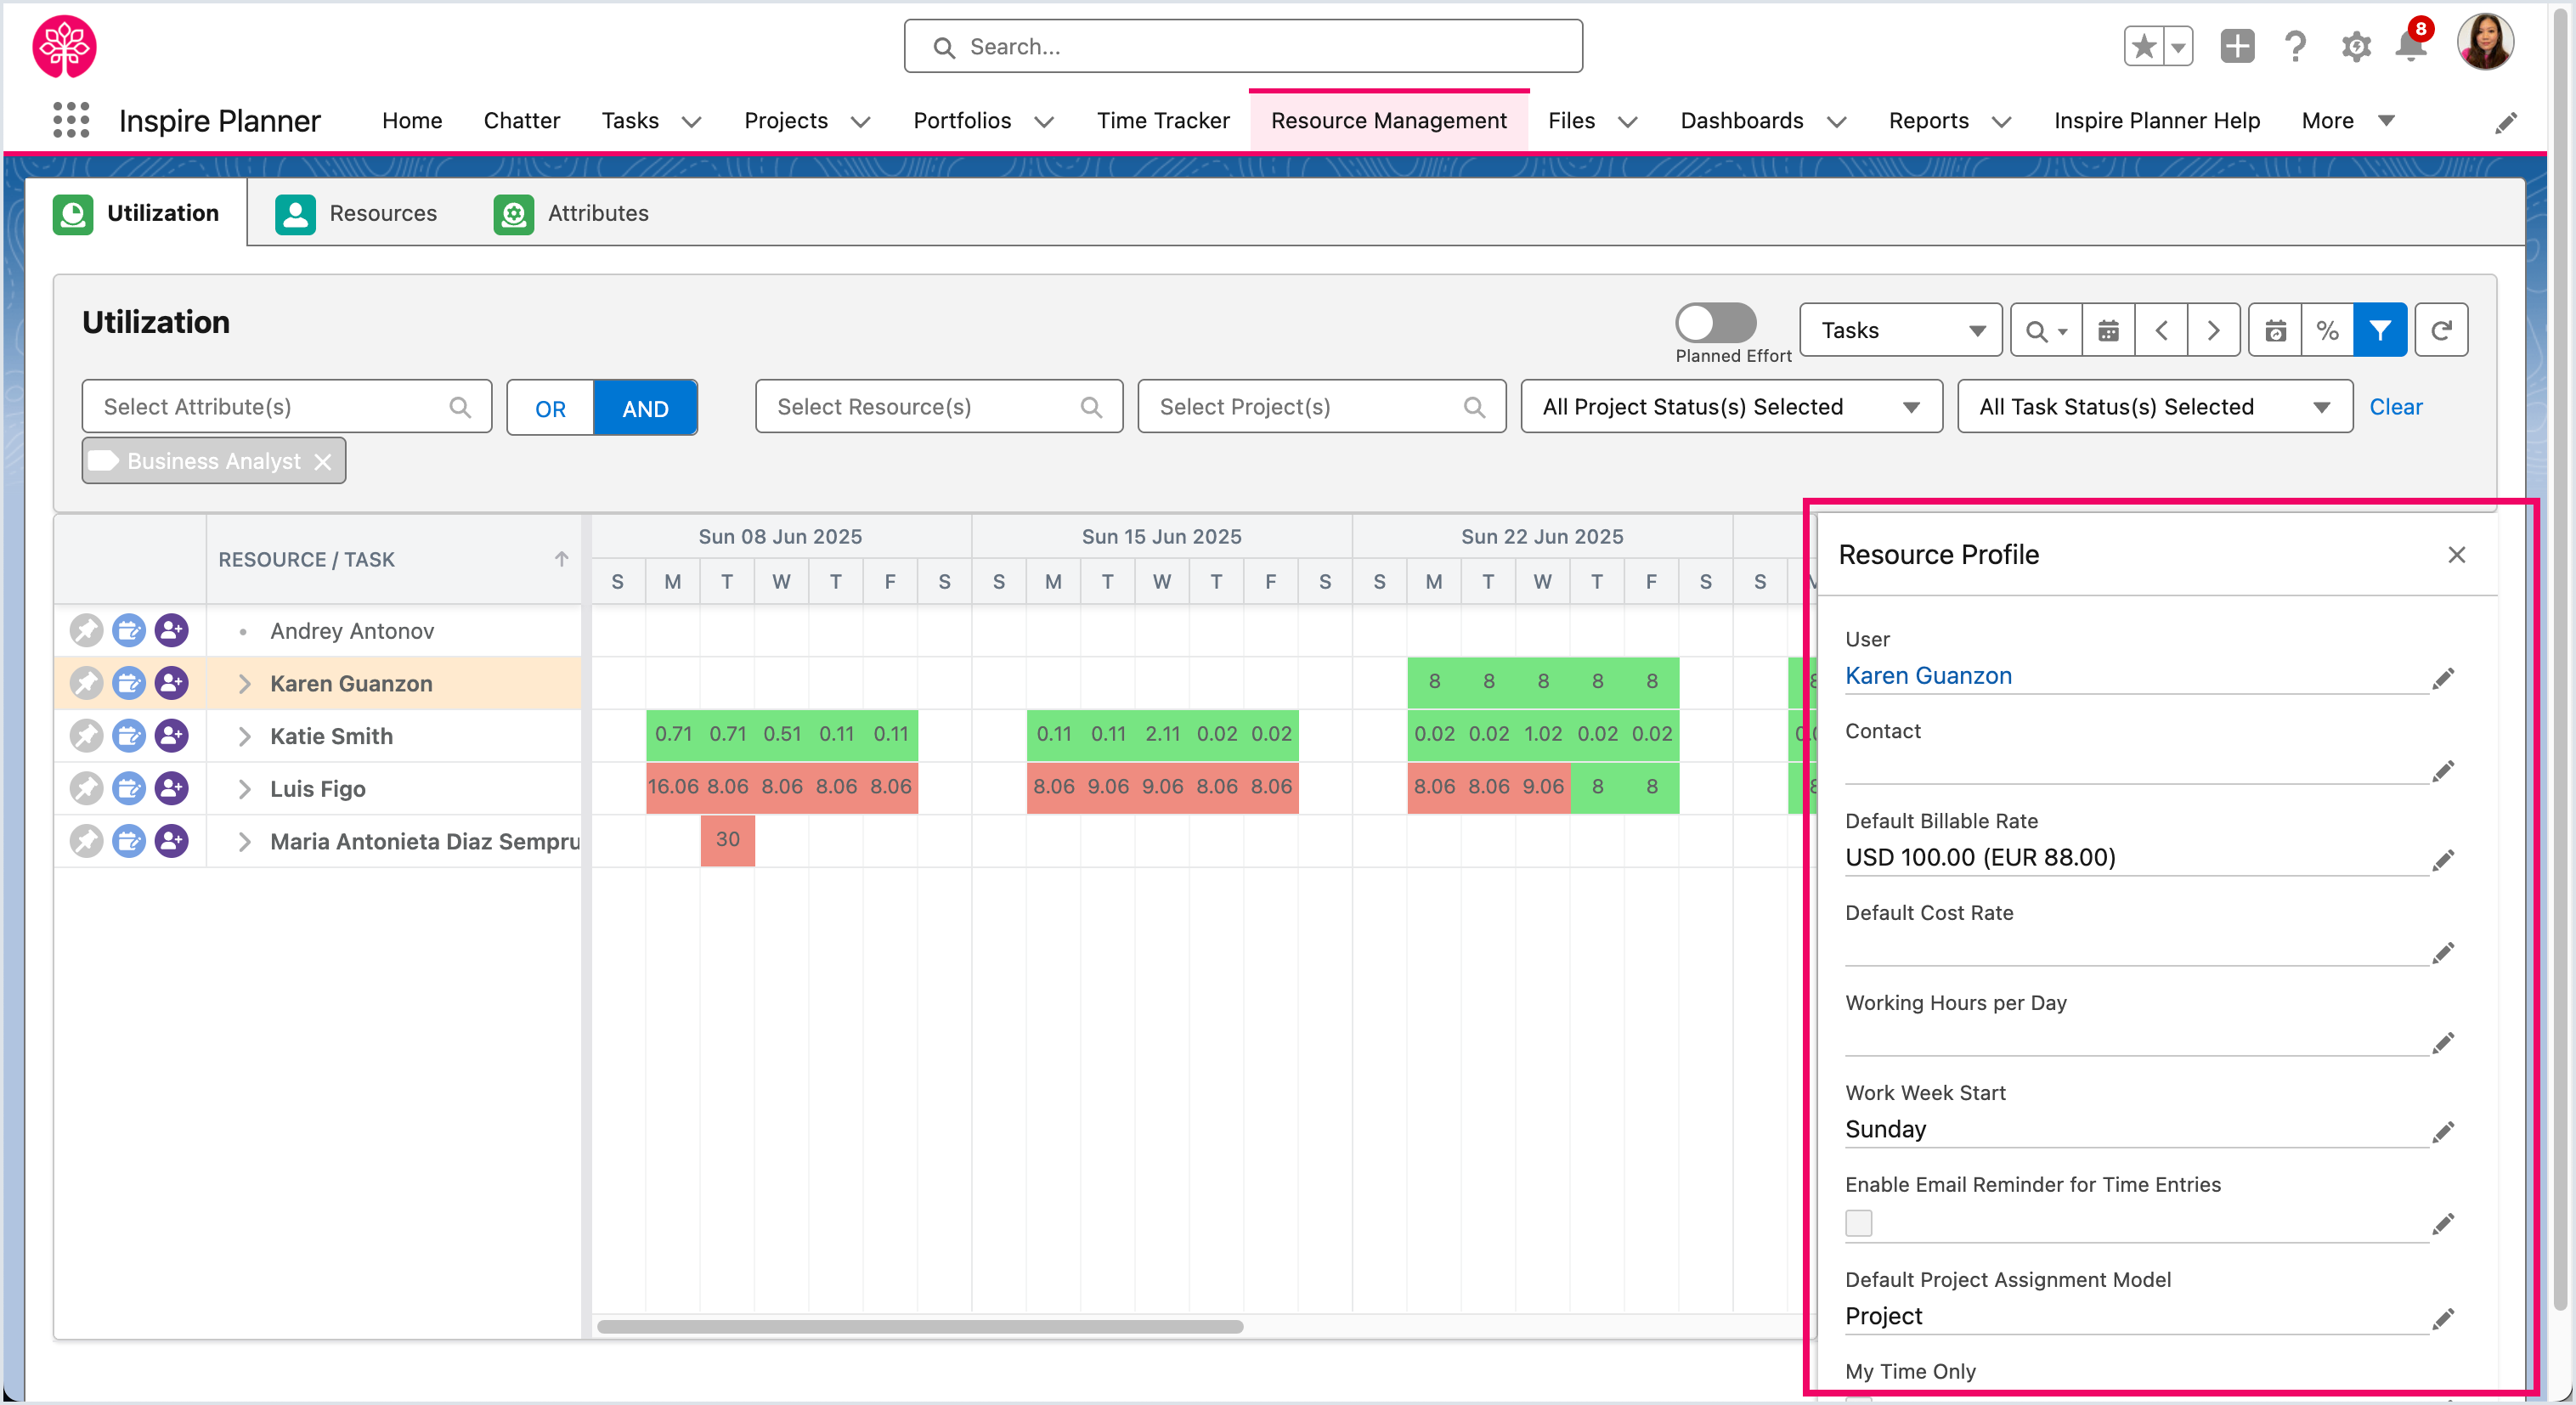The width and height of the screenshot is (2576, 1405).
Task: Edit the Working Hours per Day field
Action: click(2443, 1043)
